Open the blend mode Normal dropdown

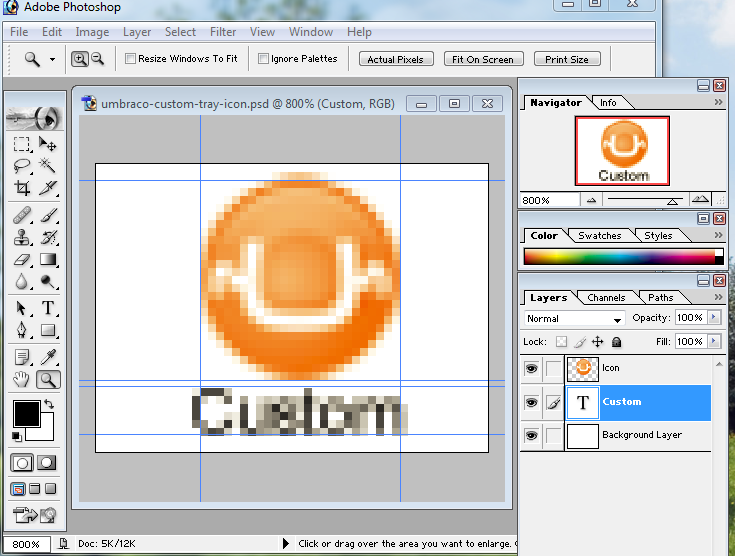pos(574,319)
